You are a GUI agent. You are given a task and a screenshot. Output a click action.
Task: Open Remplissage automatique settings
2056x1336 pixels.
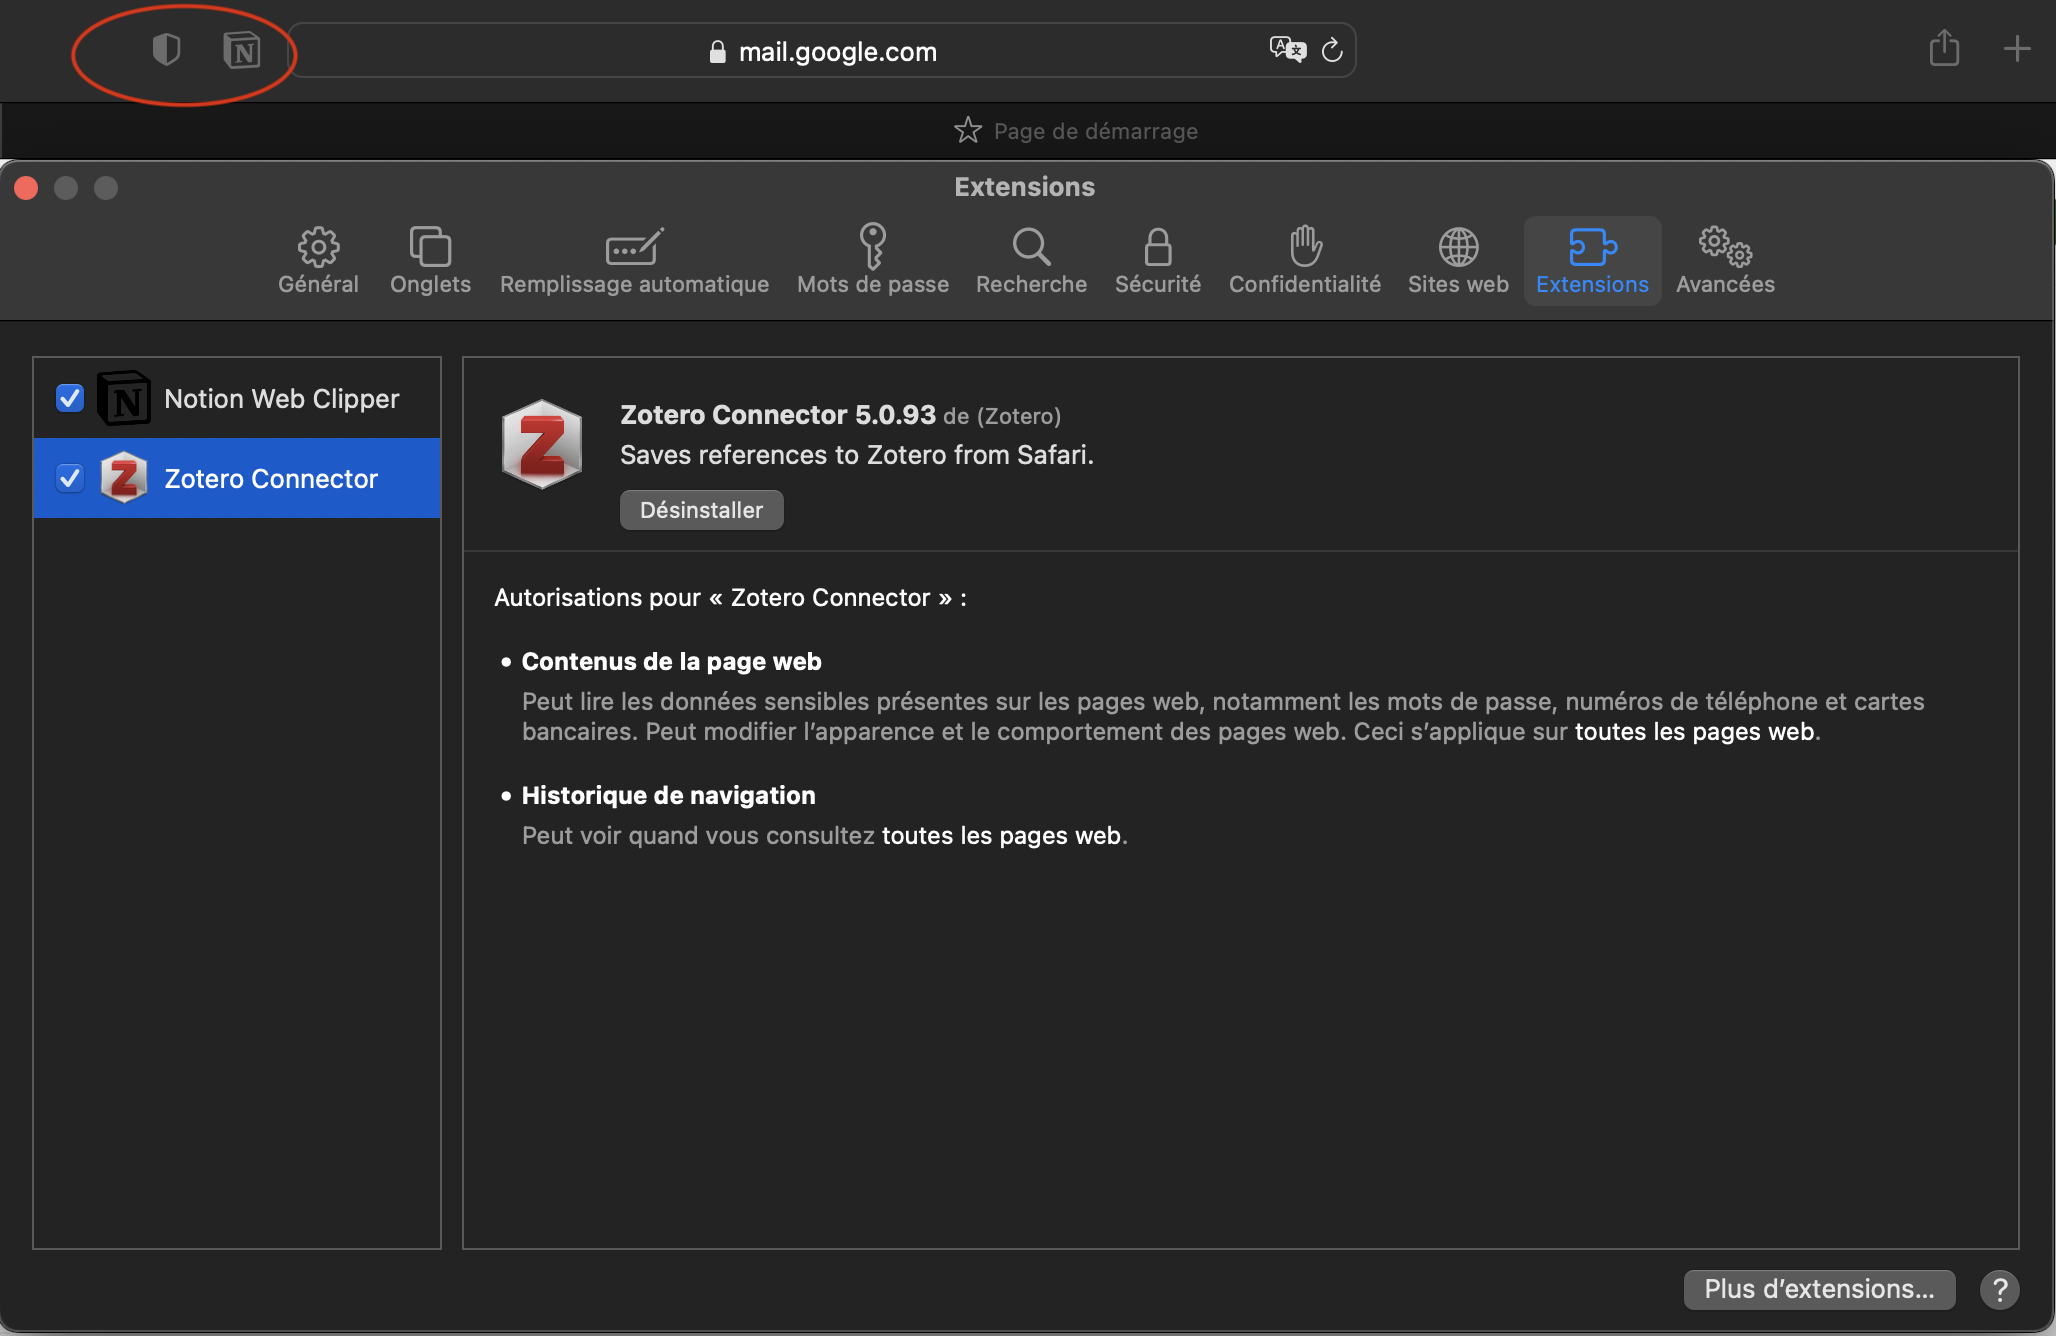634,260
